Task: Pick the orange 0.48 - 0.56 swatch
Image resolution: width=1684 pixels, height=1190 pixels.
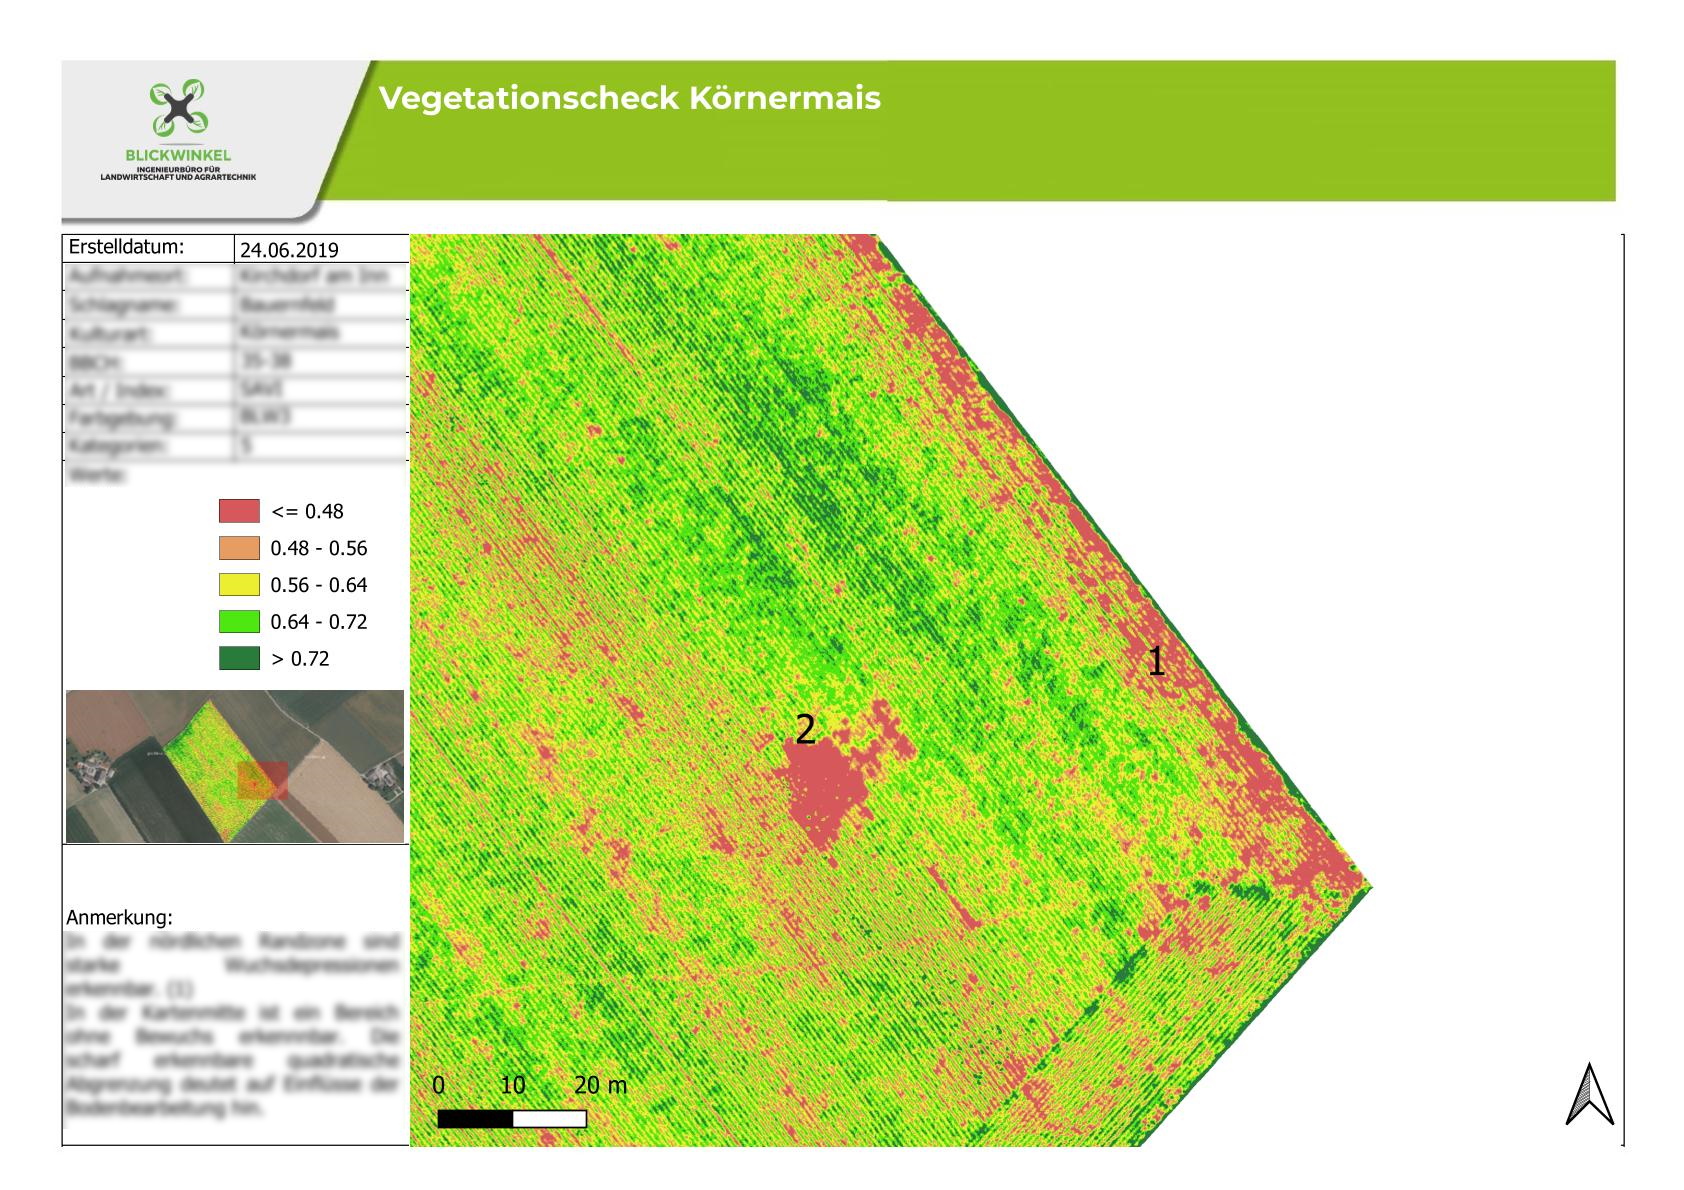Action: (239, 548)
